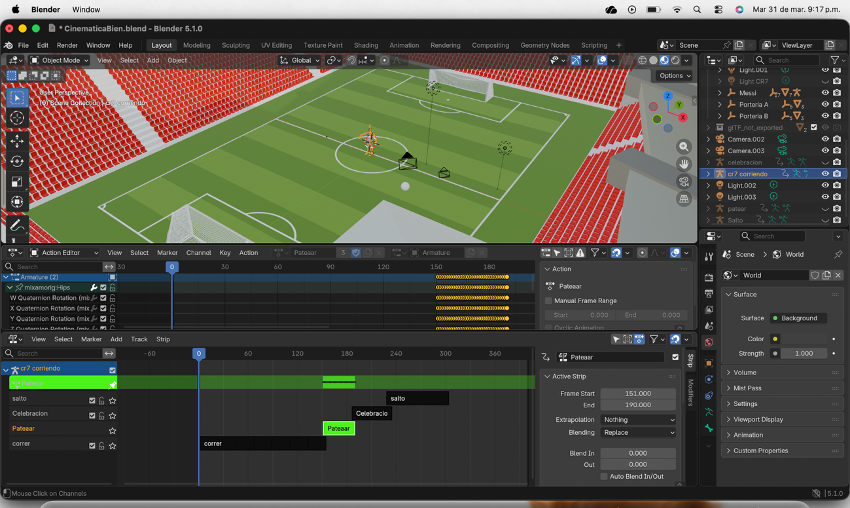Hide Camera.002 using its eye icon

coord(825,139)
